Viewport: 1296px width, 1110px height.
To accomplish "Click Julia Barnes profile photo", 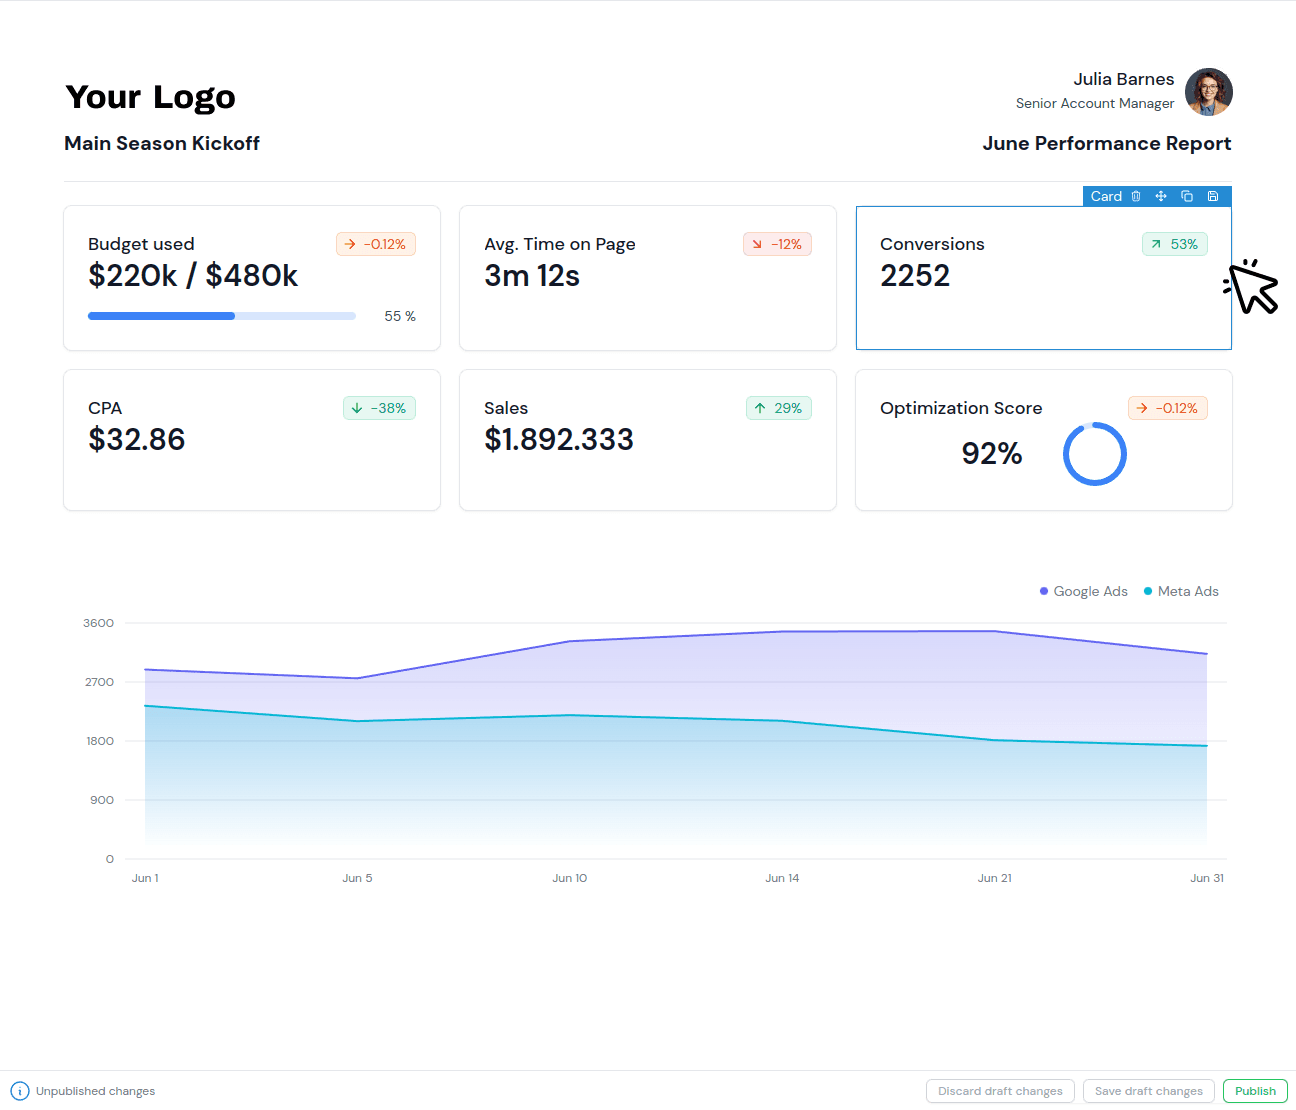I will [x=1208, y=92].
